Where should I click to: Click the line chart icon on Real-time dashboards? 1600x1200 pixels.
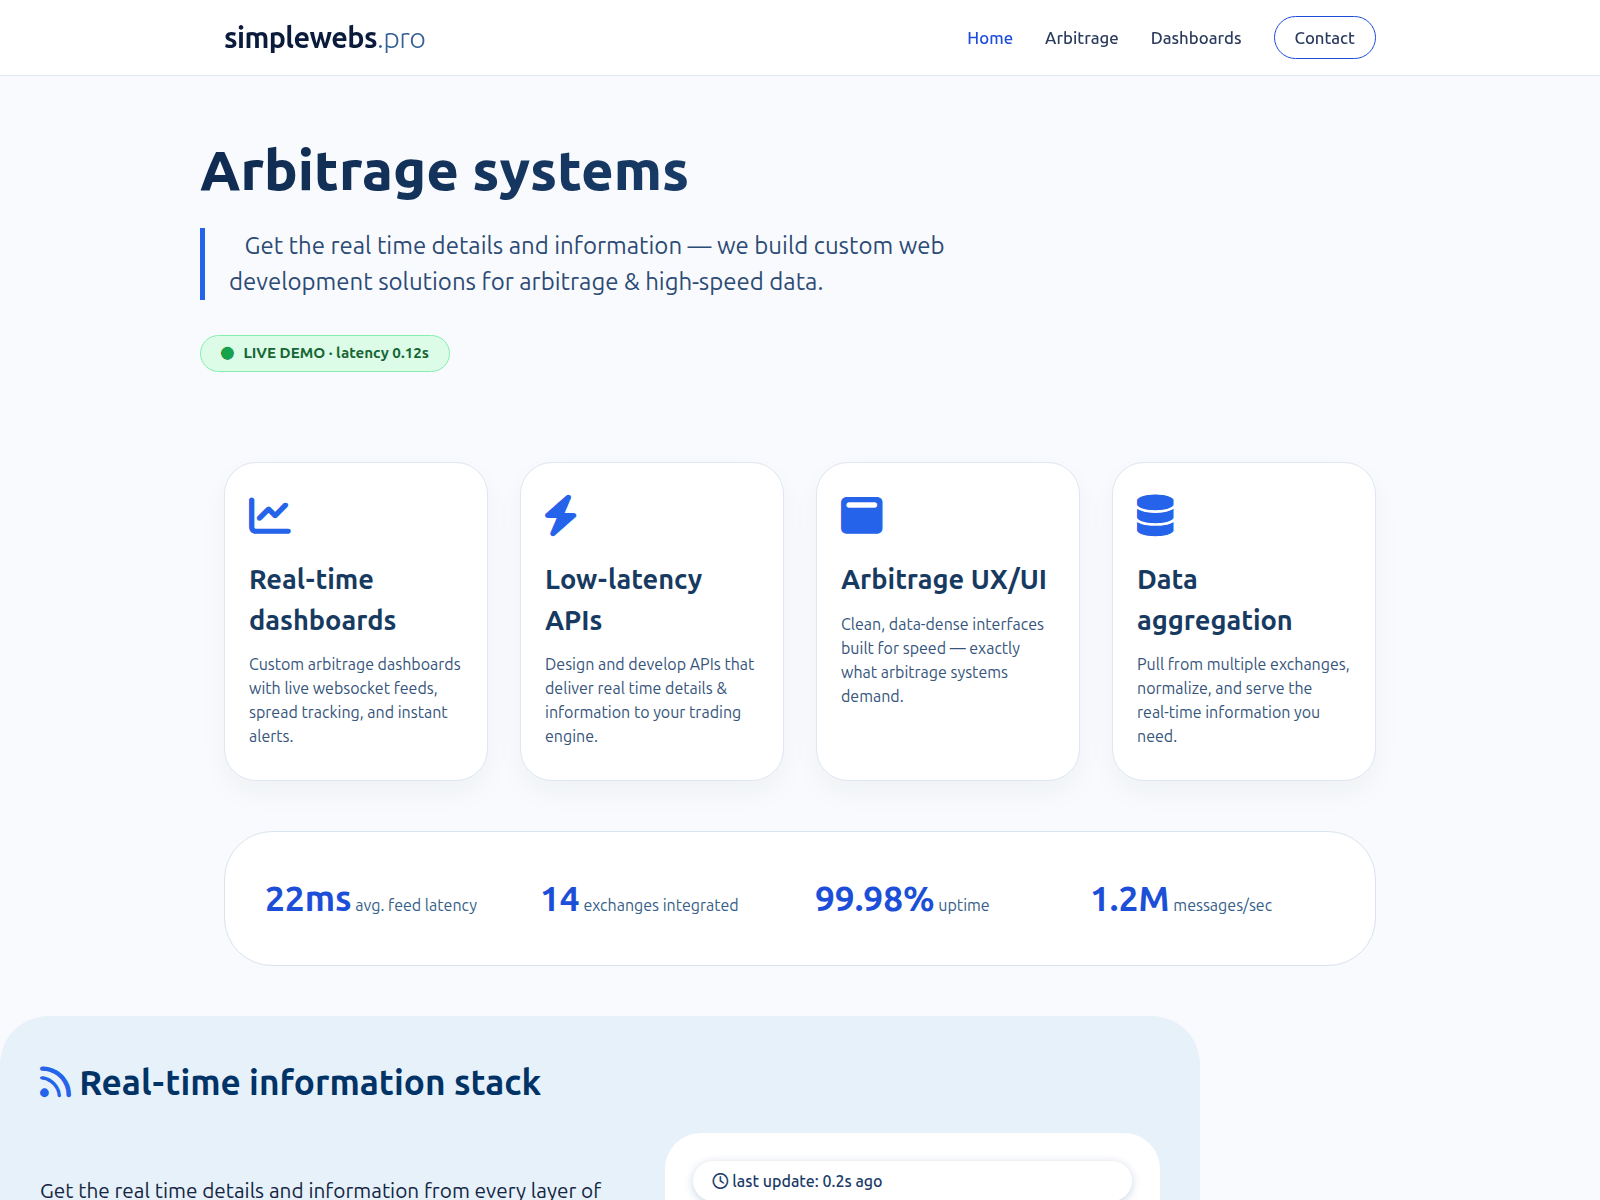click(270, 515)
